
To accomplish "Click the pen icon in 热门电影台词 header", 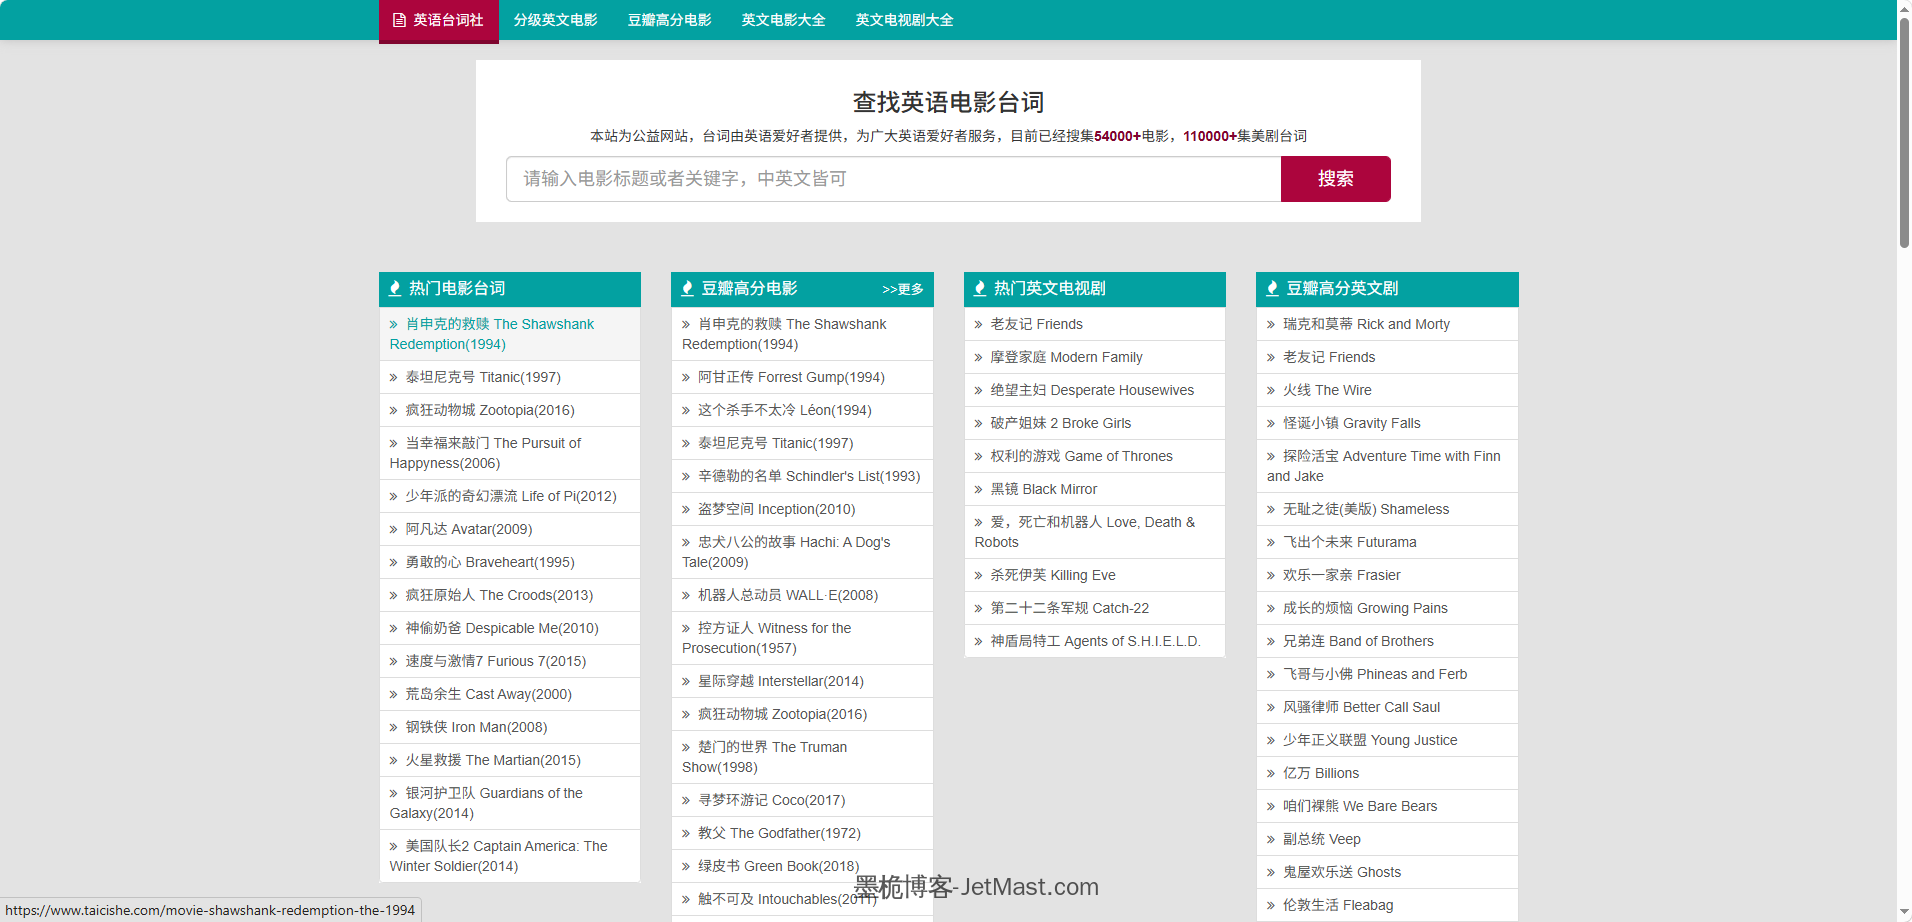I will (x=395, y=289).
